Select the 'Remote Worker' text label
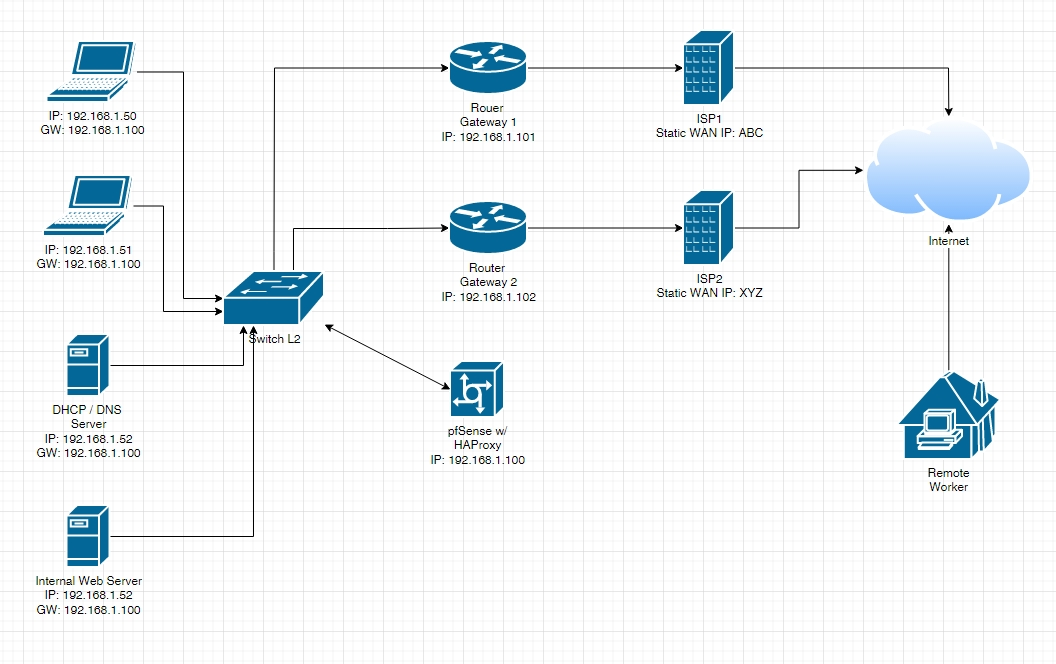The width and height of the screenshot is (1056, 664). (948, 480)
